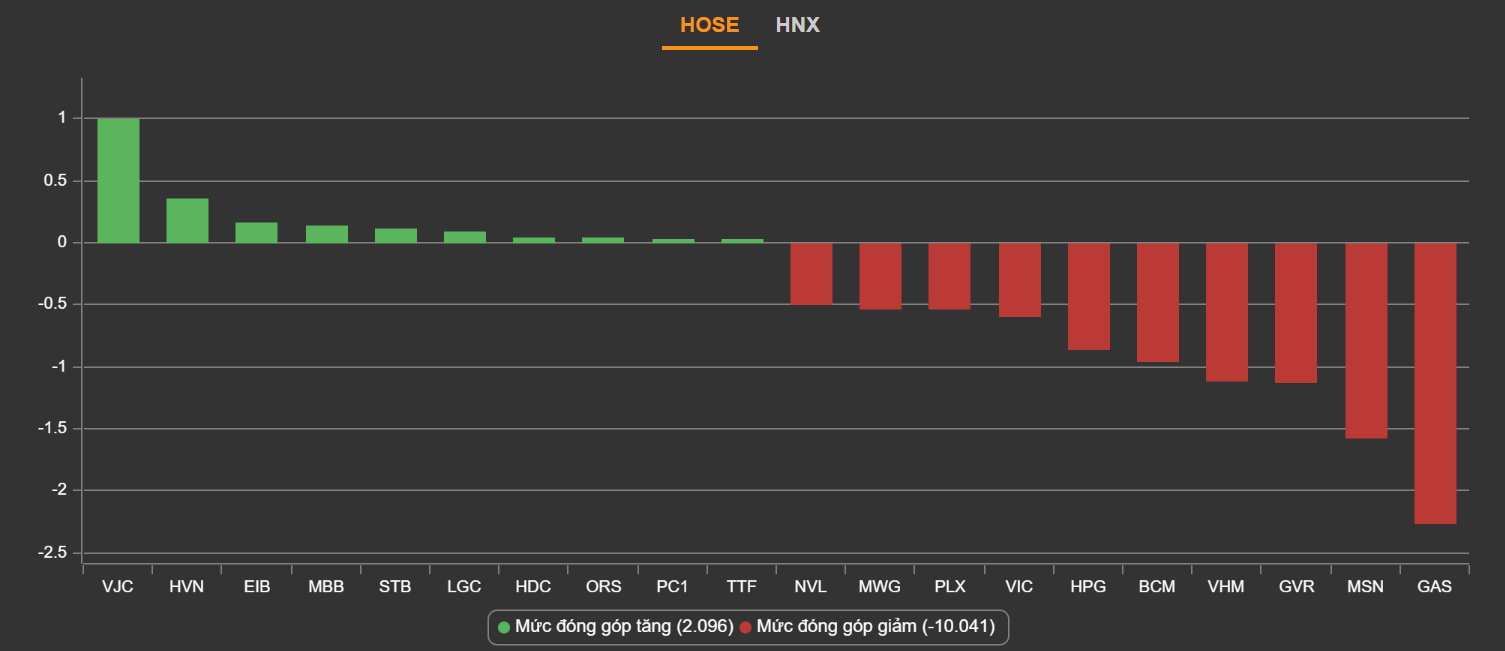Click the MWG axis label
Image resolution: width=1505 pixels, height=651 pixels.
pos(880,587)
